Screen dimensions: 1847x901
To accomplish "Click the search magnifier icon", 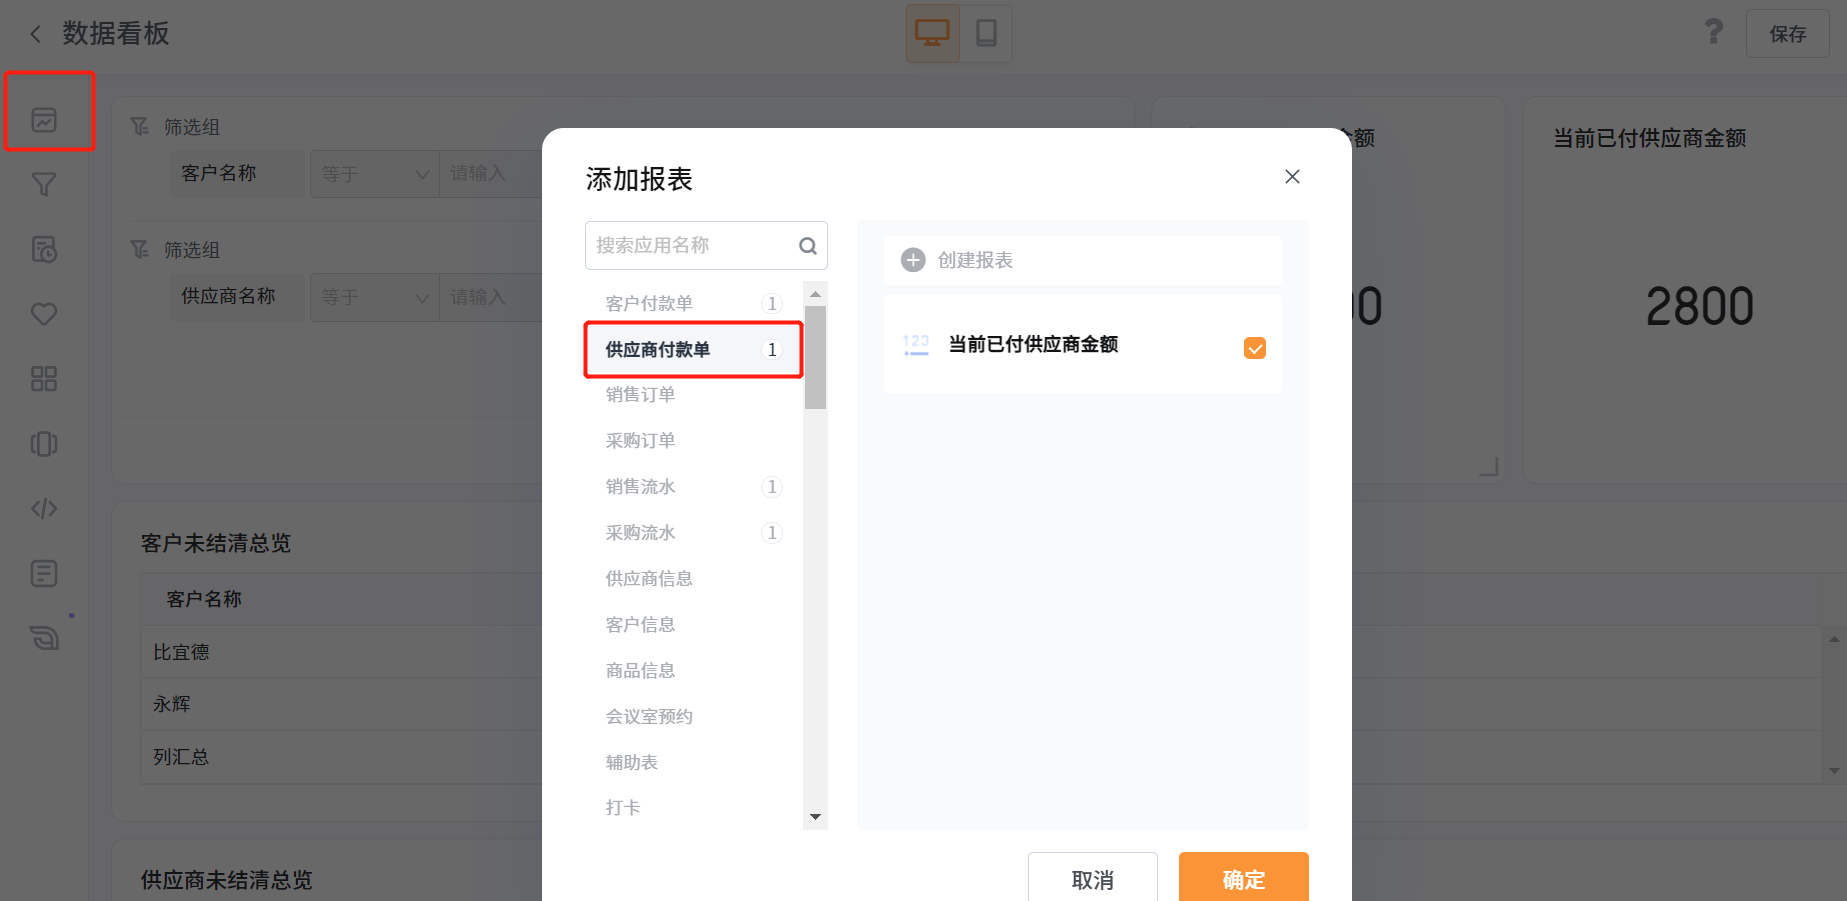I will (808, 246).
